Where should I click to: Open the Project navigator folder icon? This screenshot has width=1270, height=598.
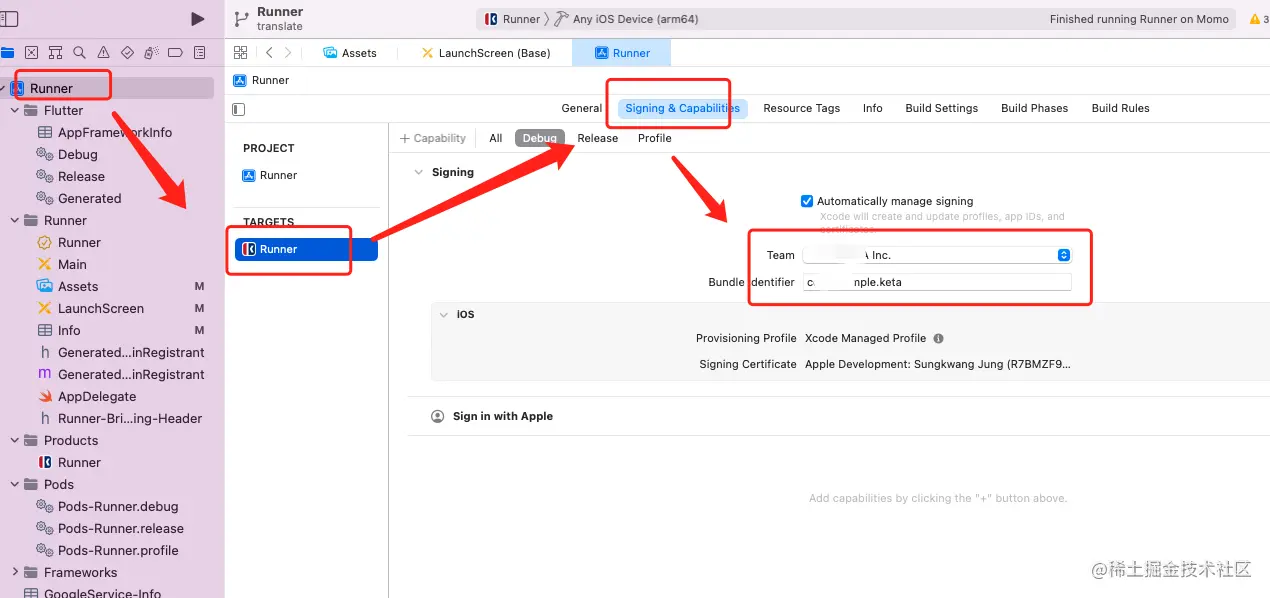(x=8, y=52)
